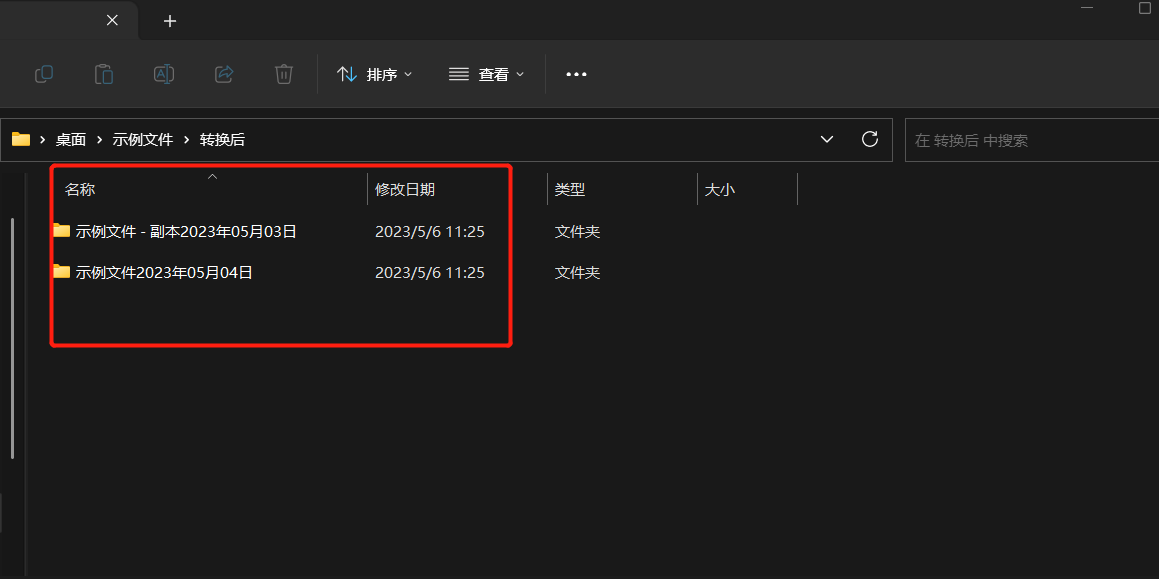Viewport: 1159px width, 579px height.
Task: Click the 类型 column header
Action: pyautogui.click(x=569, y=189)
